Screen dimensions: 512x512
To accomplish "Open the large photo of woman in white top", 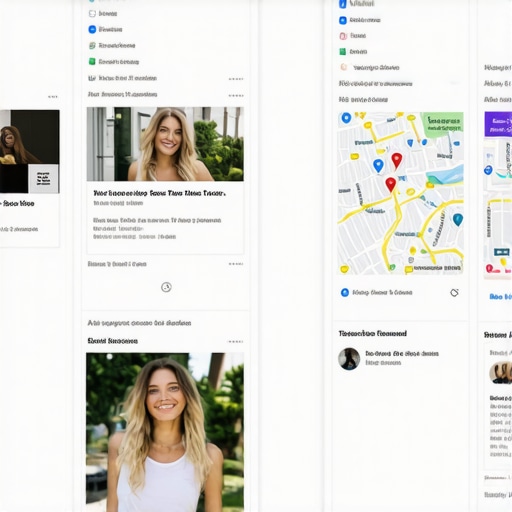I will (165, 432).
